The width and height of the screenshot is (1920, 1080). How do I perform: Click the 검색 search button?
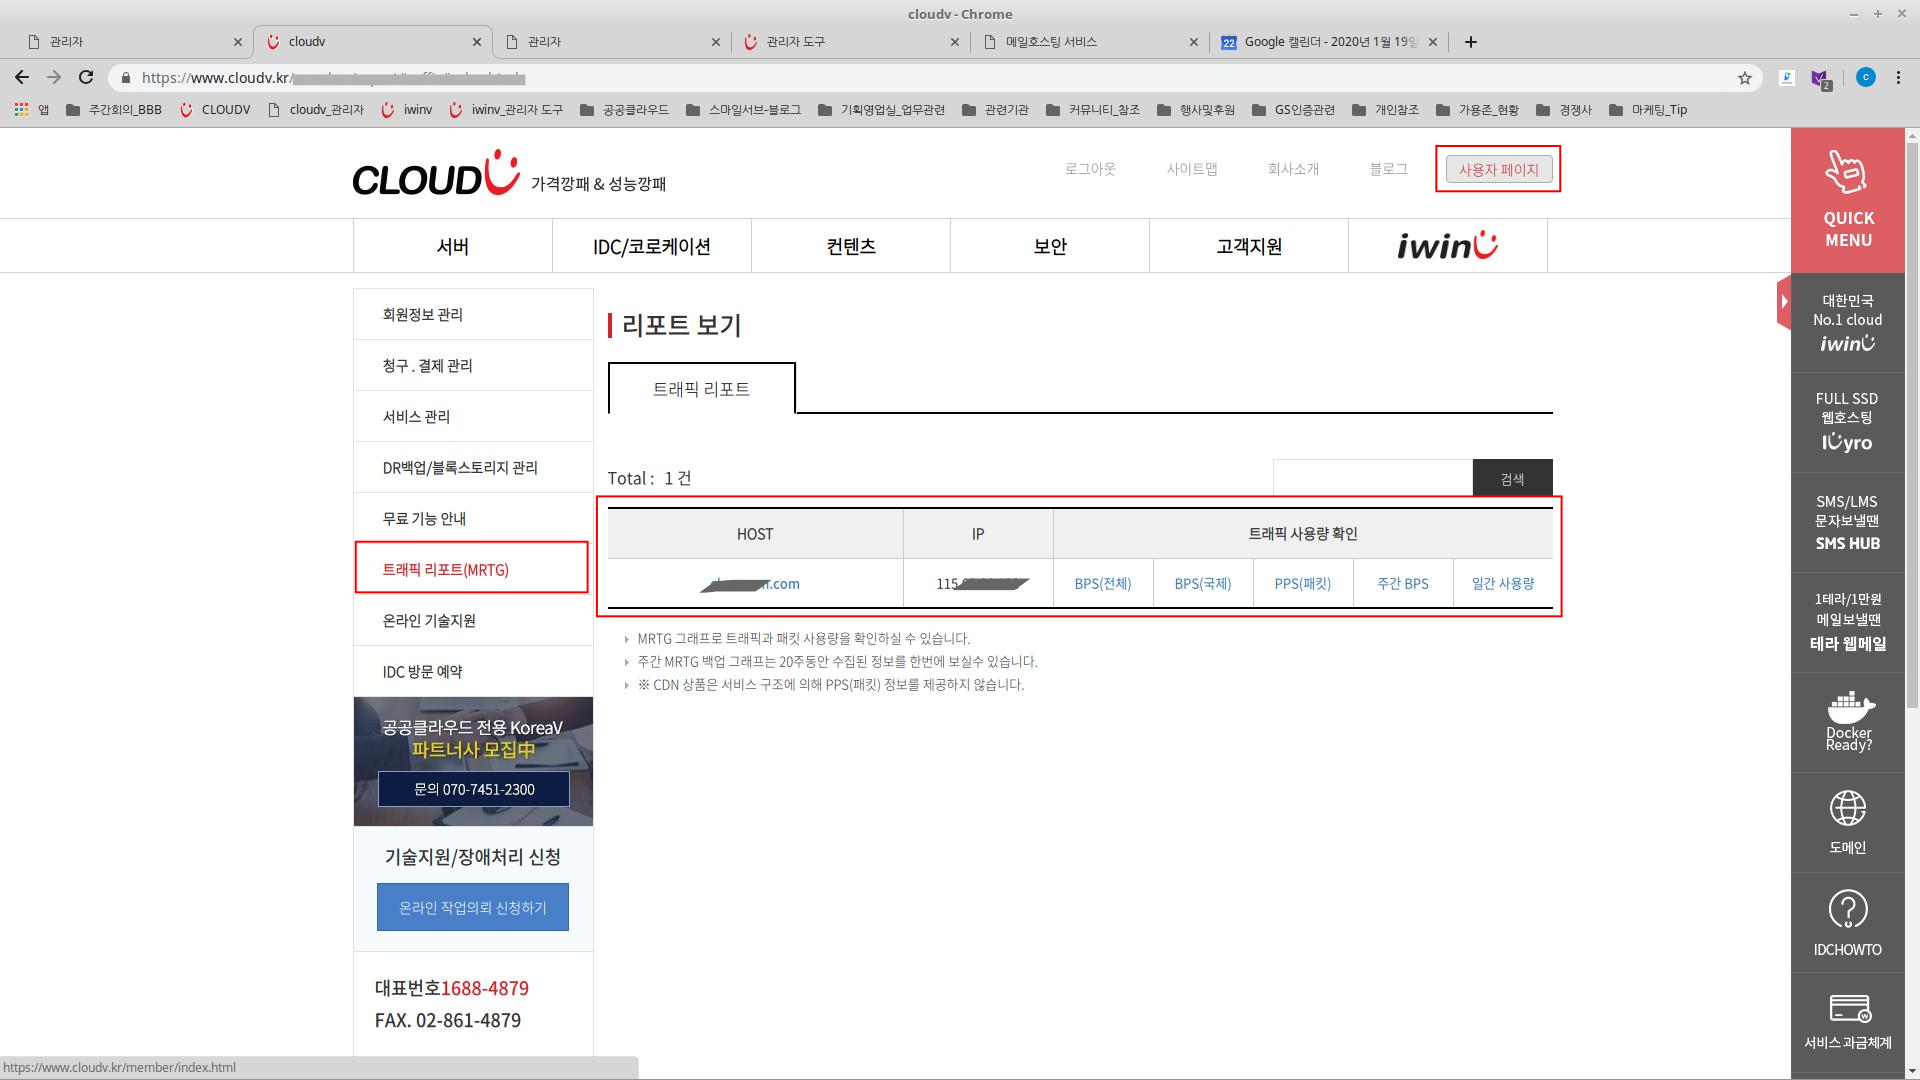1512,479
